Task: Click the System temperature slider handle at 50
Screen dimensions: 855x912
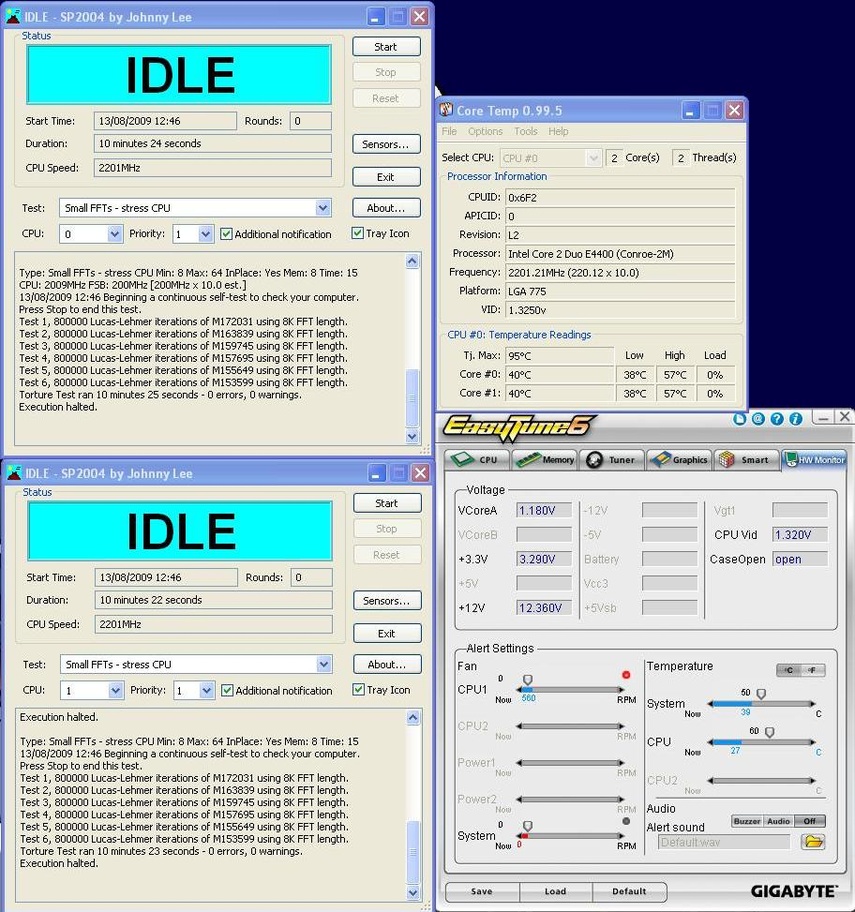Action: click(x=761, y=694)
